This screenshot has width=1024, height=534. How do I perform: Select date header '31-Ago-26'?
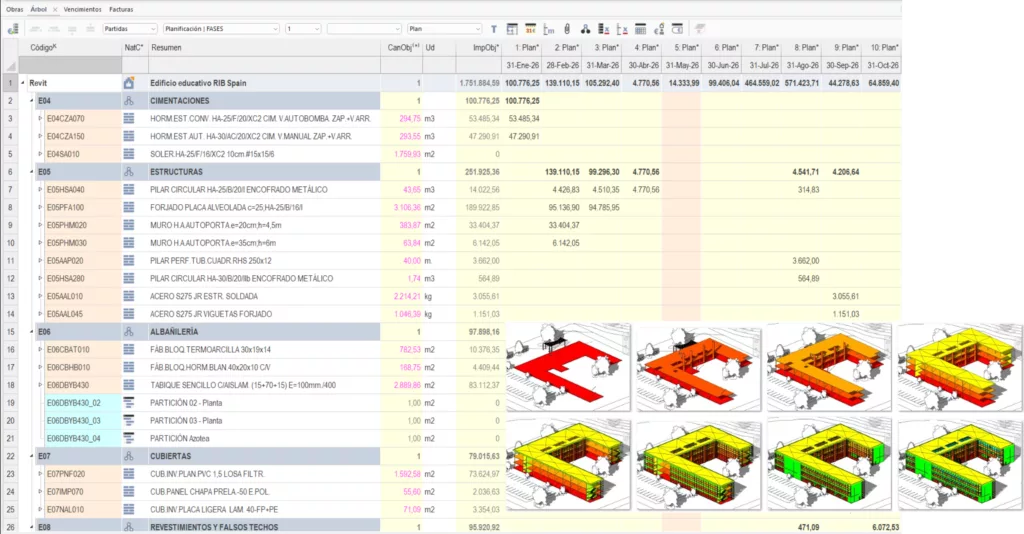[802, 65]
